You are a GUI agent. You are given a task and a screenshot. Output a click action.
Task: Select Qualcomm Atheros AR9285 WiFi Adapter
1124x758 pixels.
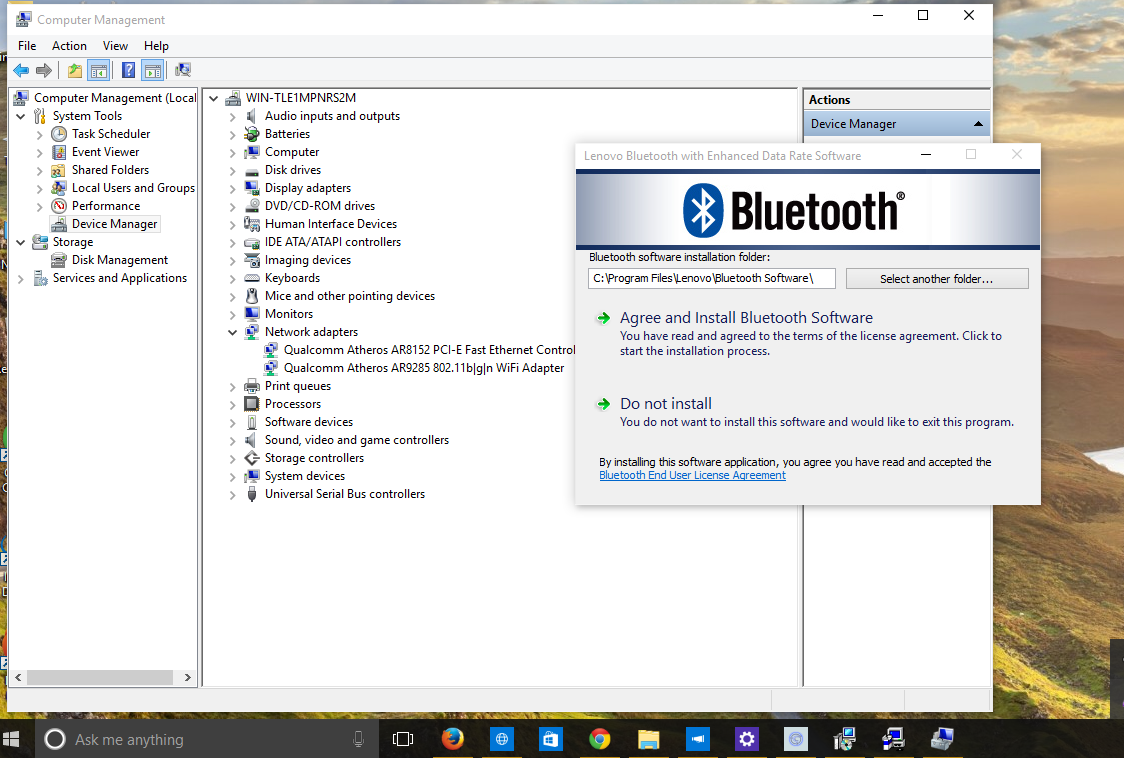click(424, 368)
